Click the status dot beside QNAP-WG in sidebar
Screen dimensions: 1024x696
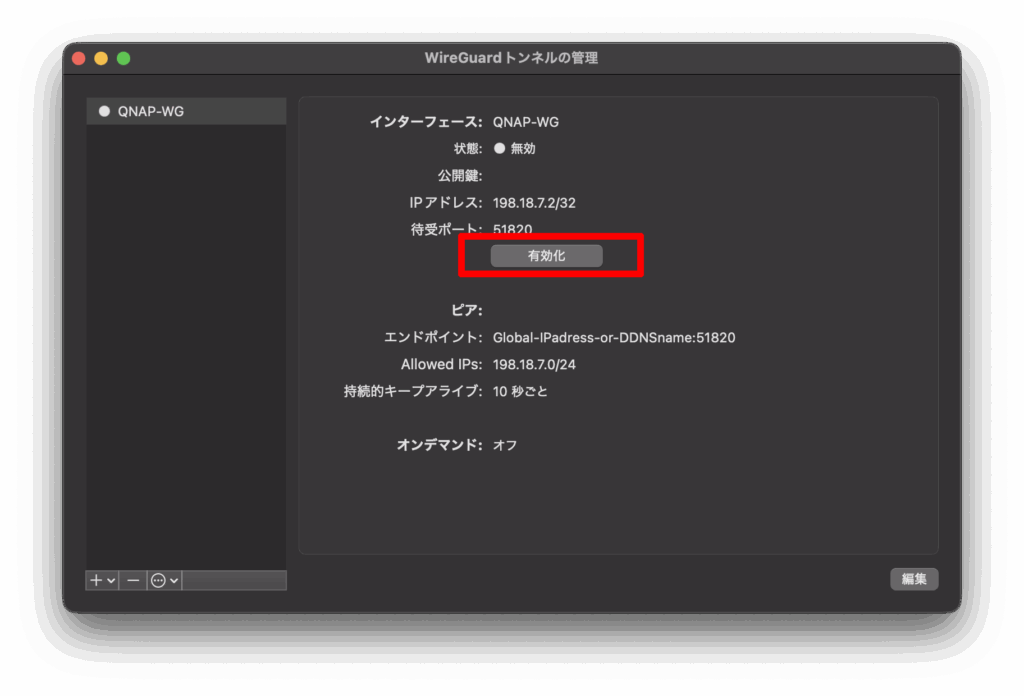[104, 111]
